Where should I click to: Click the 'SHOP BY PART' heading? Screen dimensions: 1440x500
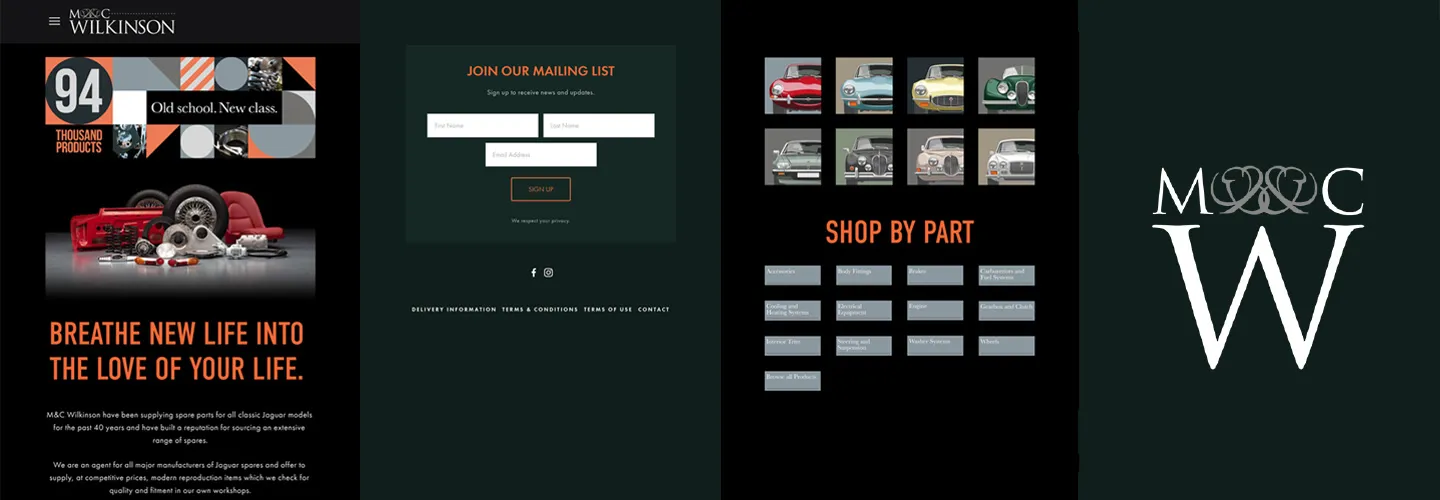[899, 232]
